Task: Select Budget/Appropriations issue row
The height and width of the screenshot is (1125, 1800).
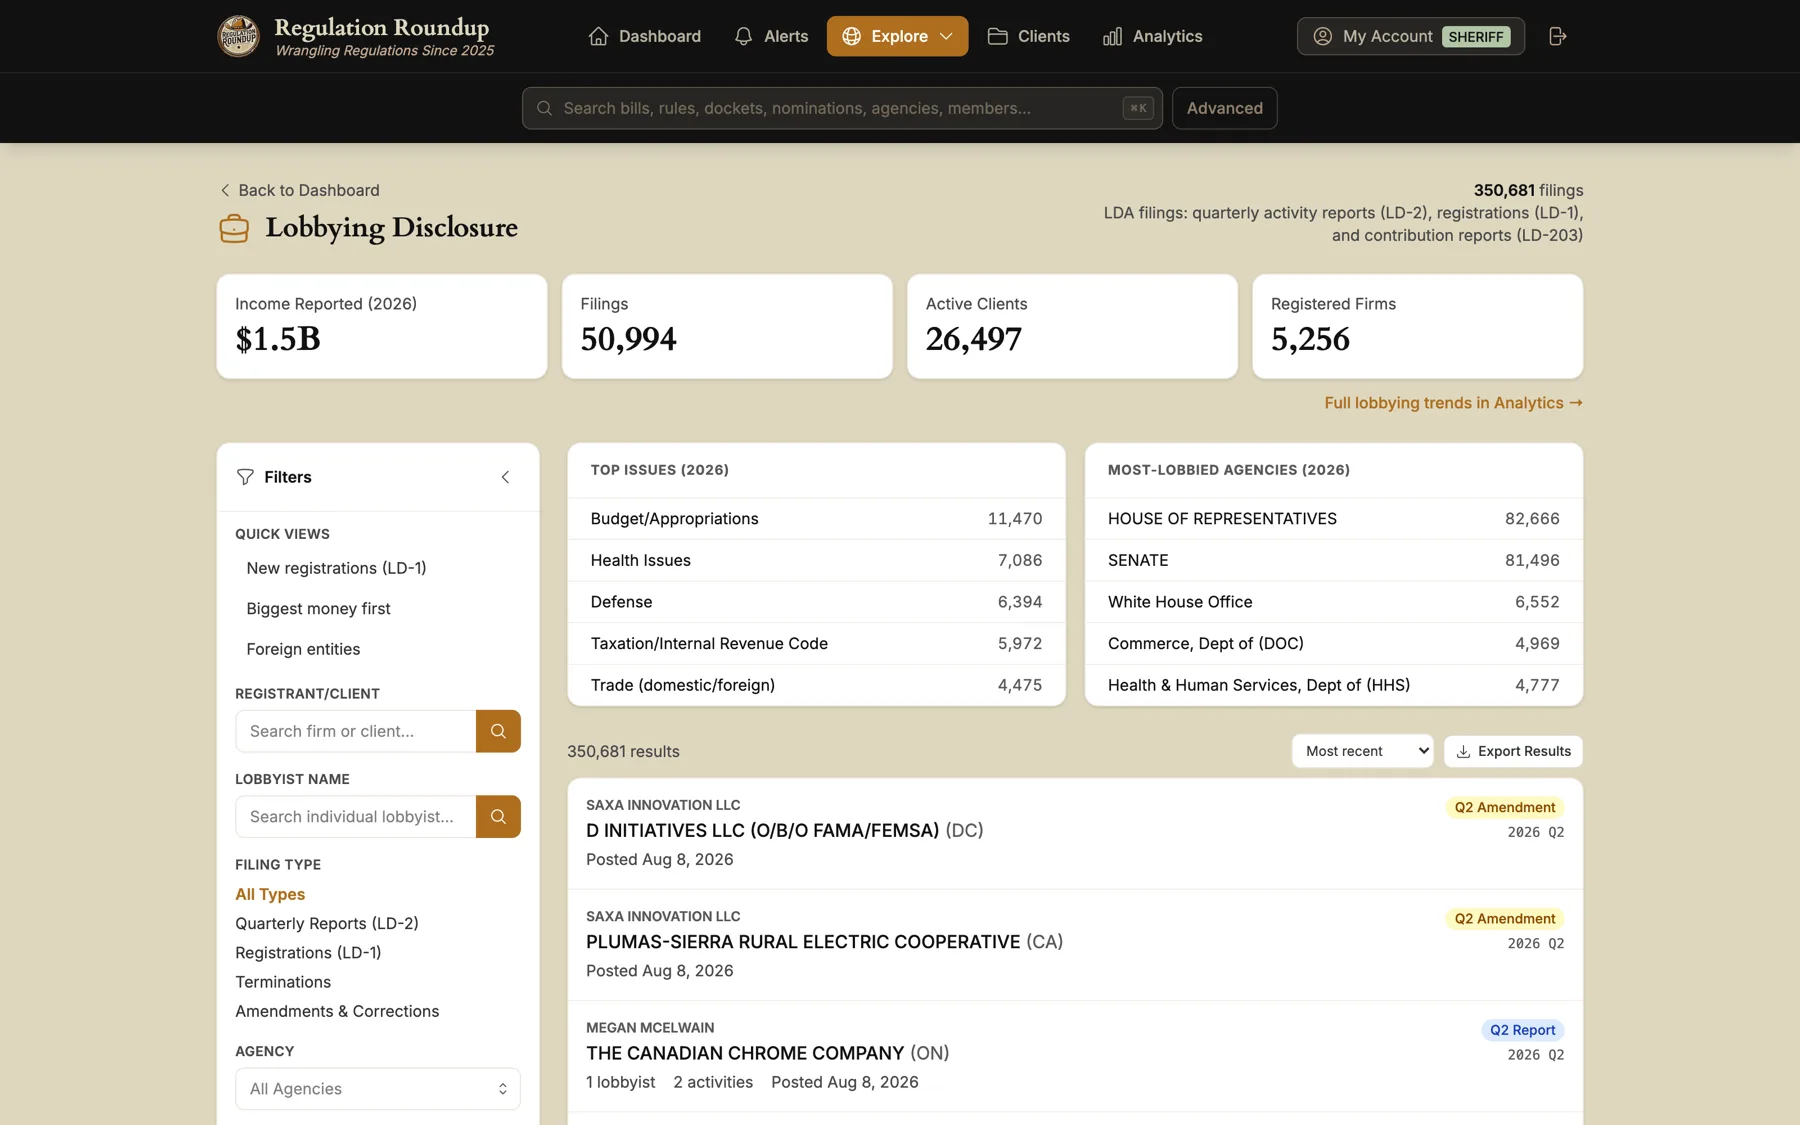Action: 816,519
